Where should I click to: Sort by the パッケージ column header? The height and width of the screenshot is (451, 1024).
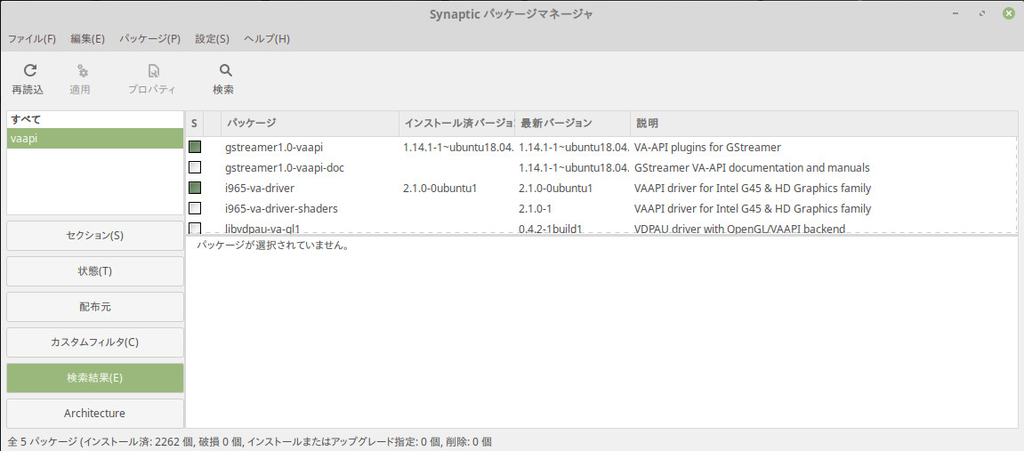[x=310, y=123]
